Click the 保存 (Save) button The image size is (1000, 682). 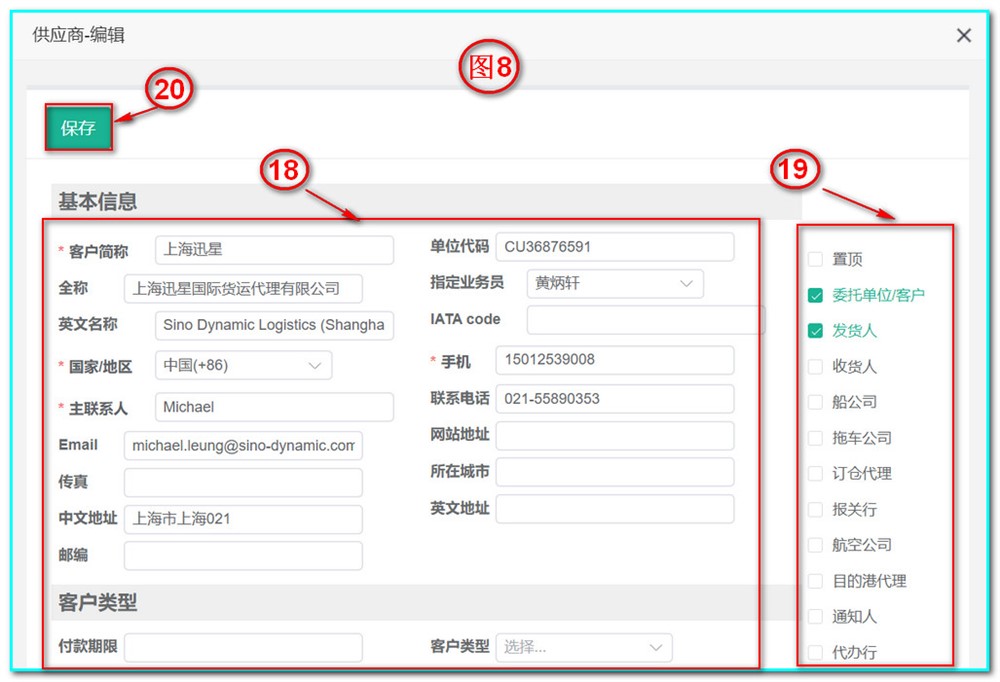[x=78, y=128]
